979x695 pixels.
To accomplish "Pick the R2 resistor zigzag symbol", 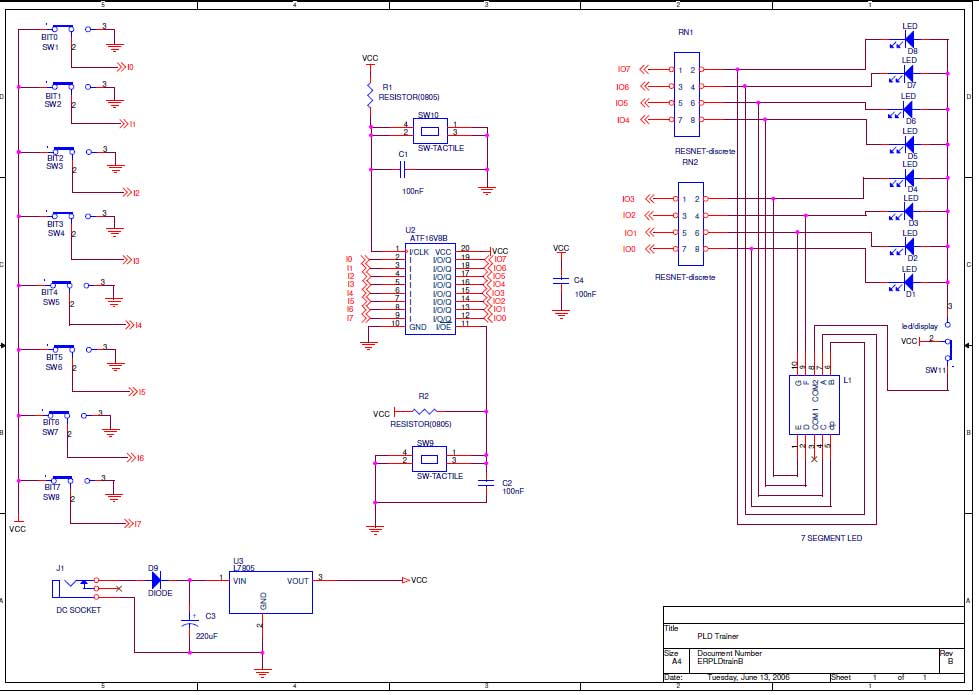I will click(x=425, y=411).
